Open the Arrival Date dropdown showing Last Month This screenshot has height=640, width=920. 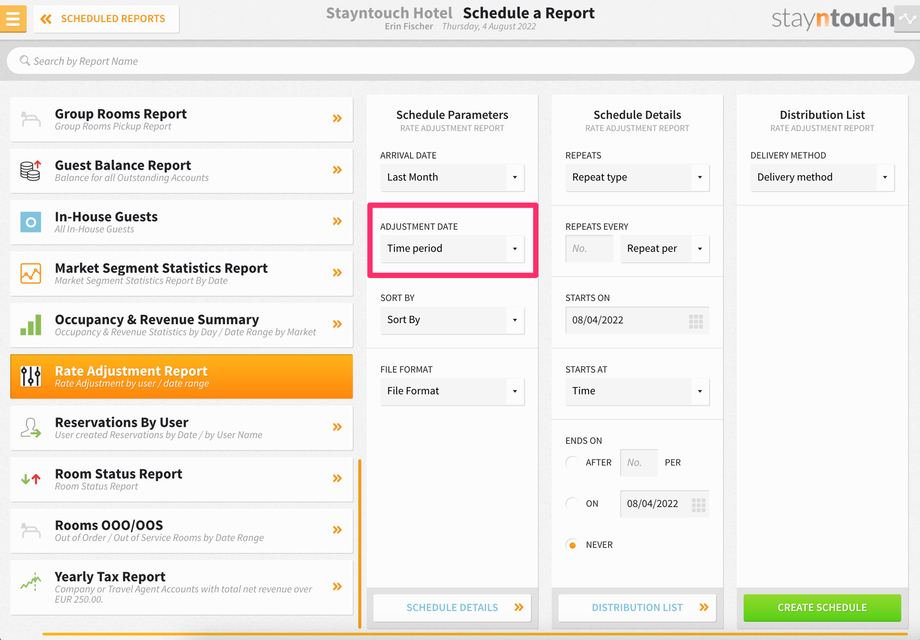[452, 177]
